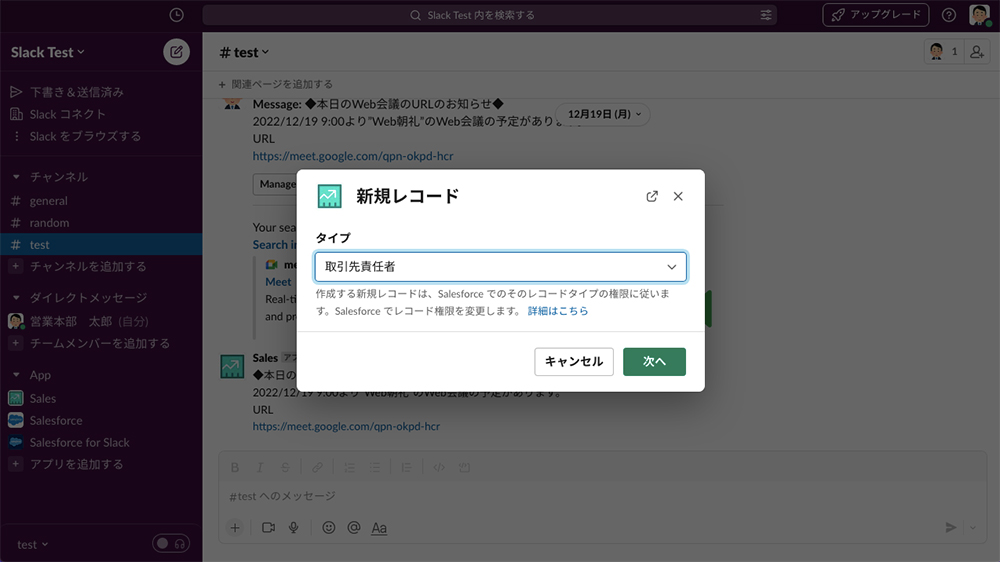
Task: Click the 次へ button
Action: (x=654, y=362)
